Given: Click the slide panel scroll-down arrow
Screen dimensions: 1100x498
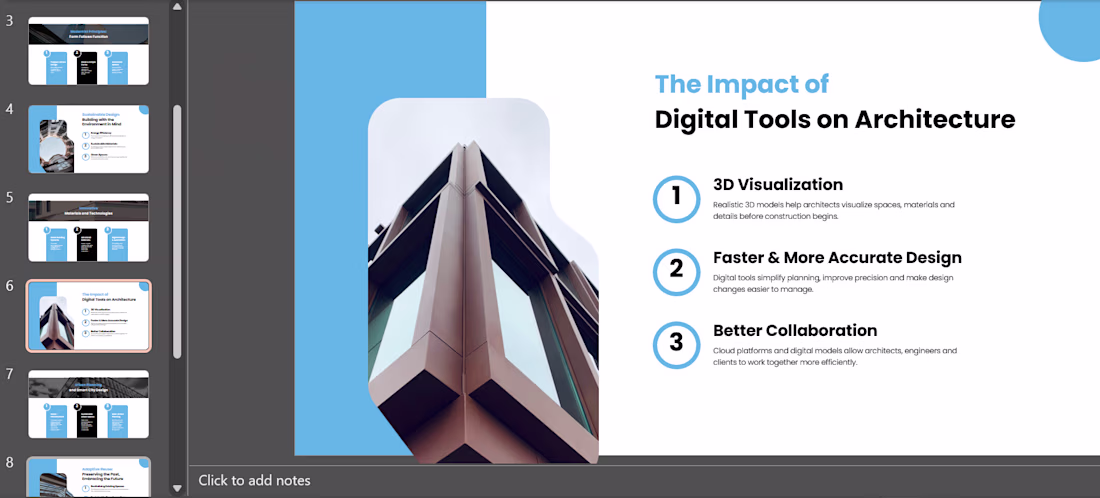Looking at the screenshot, I should 177,488.
